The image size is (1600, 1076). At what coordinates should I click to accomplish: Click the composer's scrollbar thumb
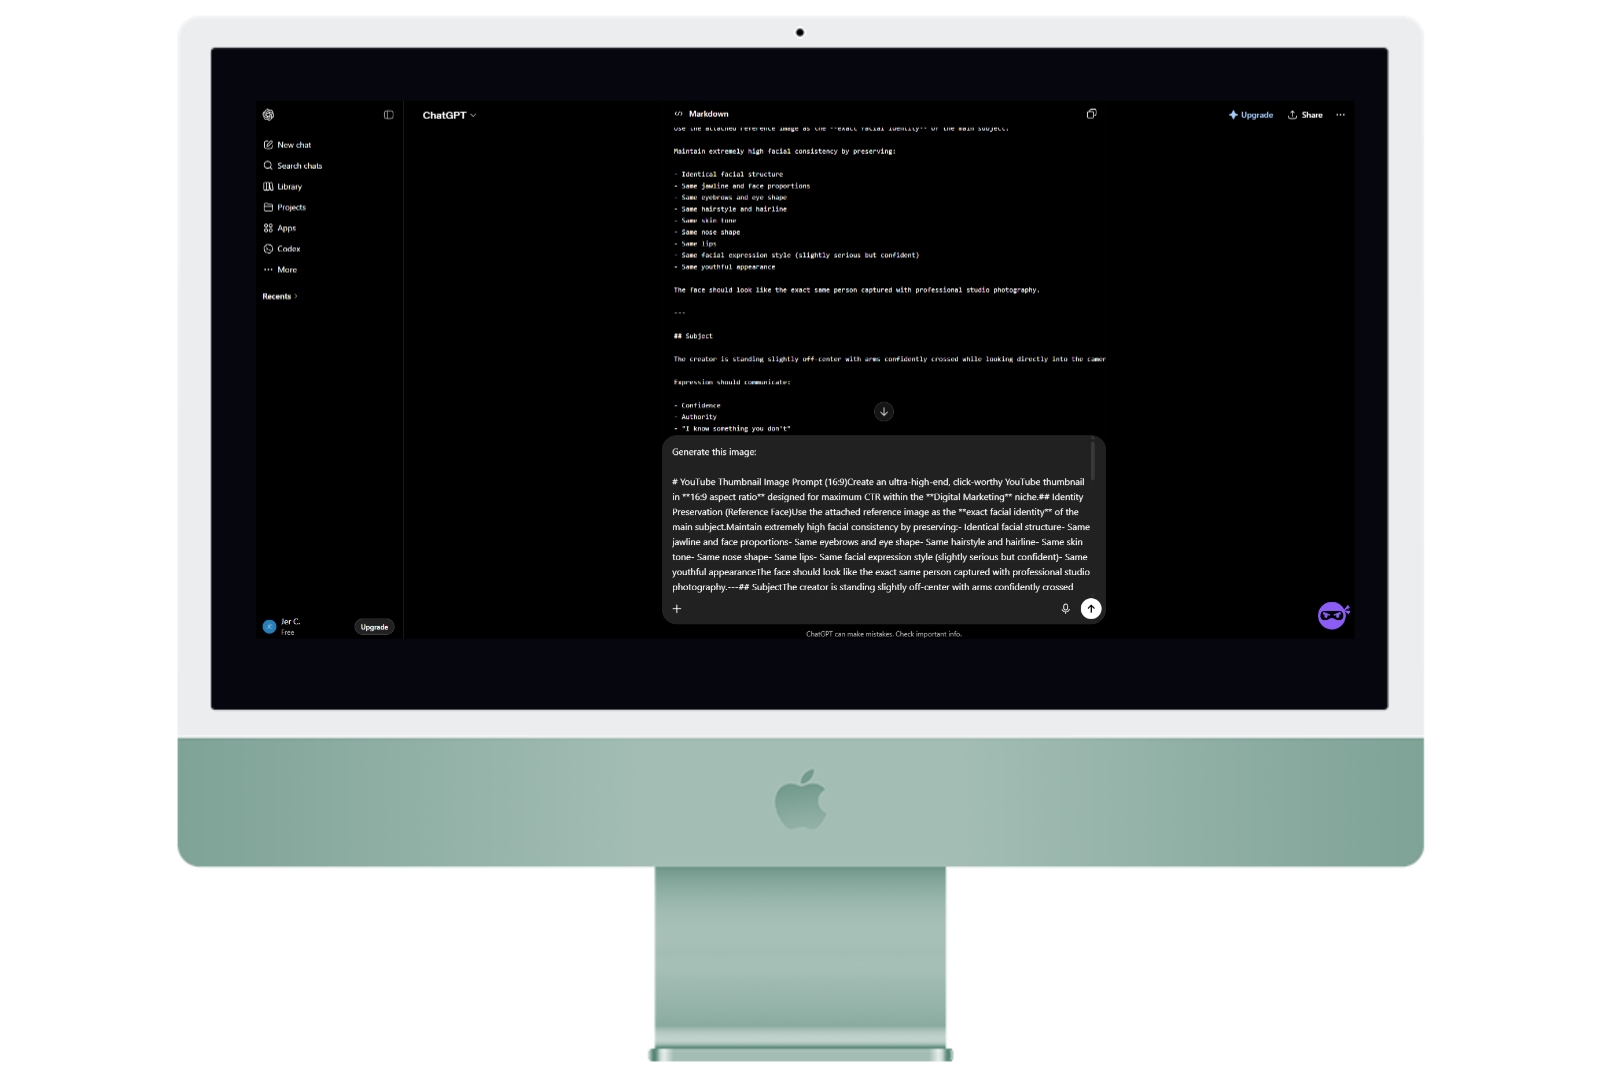pyautogui.click(x=1093, y=461)
